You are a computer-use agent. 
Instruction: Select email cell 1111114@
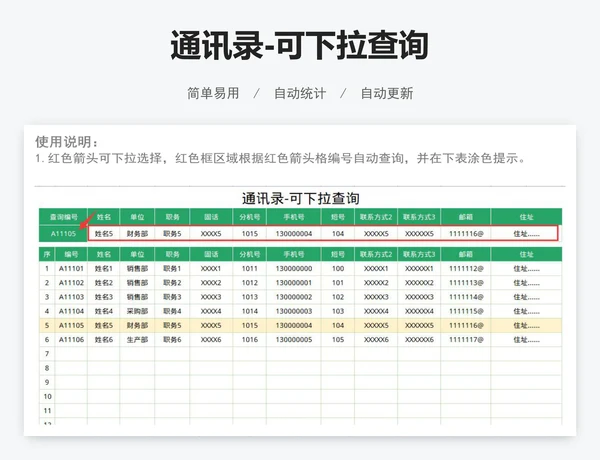(466, 297)
